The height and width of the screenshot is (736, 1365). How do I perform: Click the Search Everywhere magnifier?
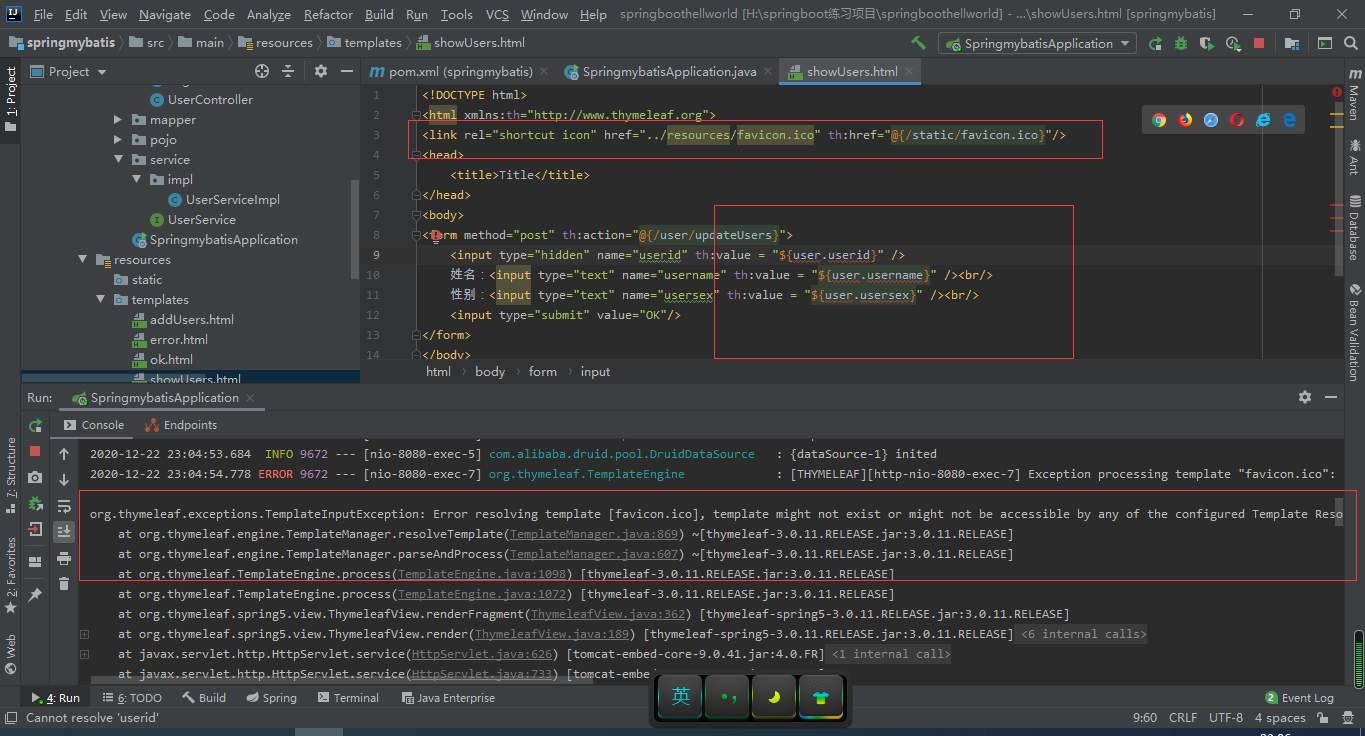coord(1351,43)
